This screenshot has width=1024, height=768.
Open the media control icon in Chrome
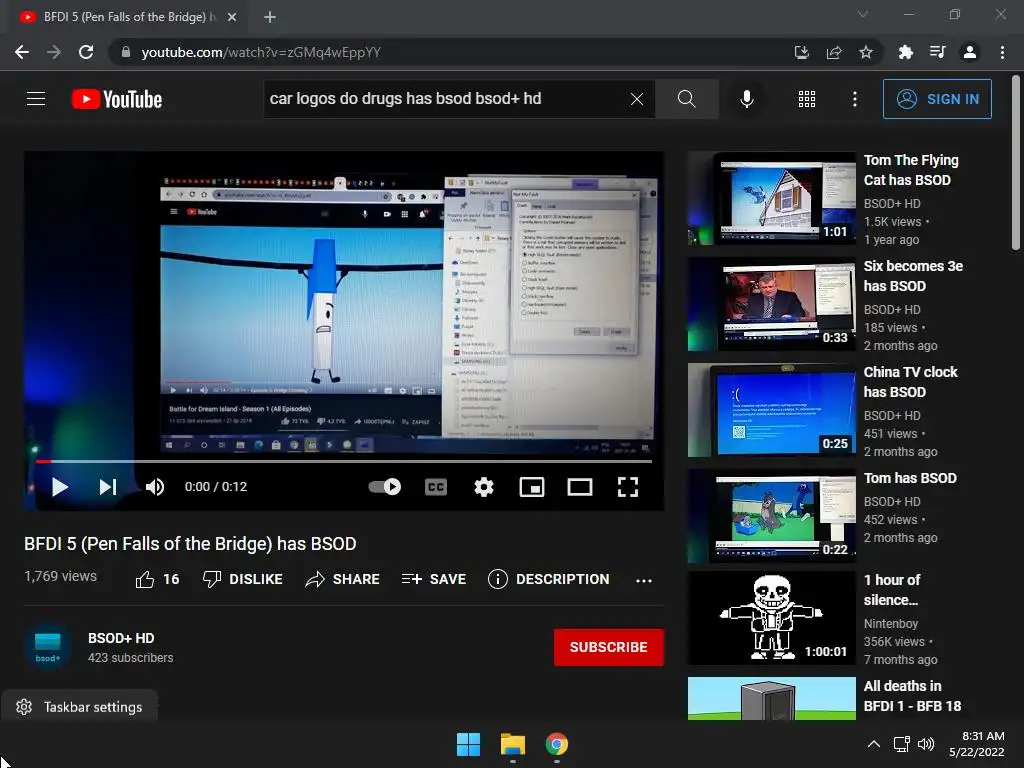(x=937, y=52)
